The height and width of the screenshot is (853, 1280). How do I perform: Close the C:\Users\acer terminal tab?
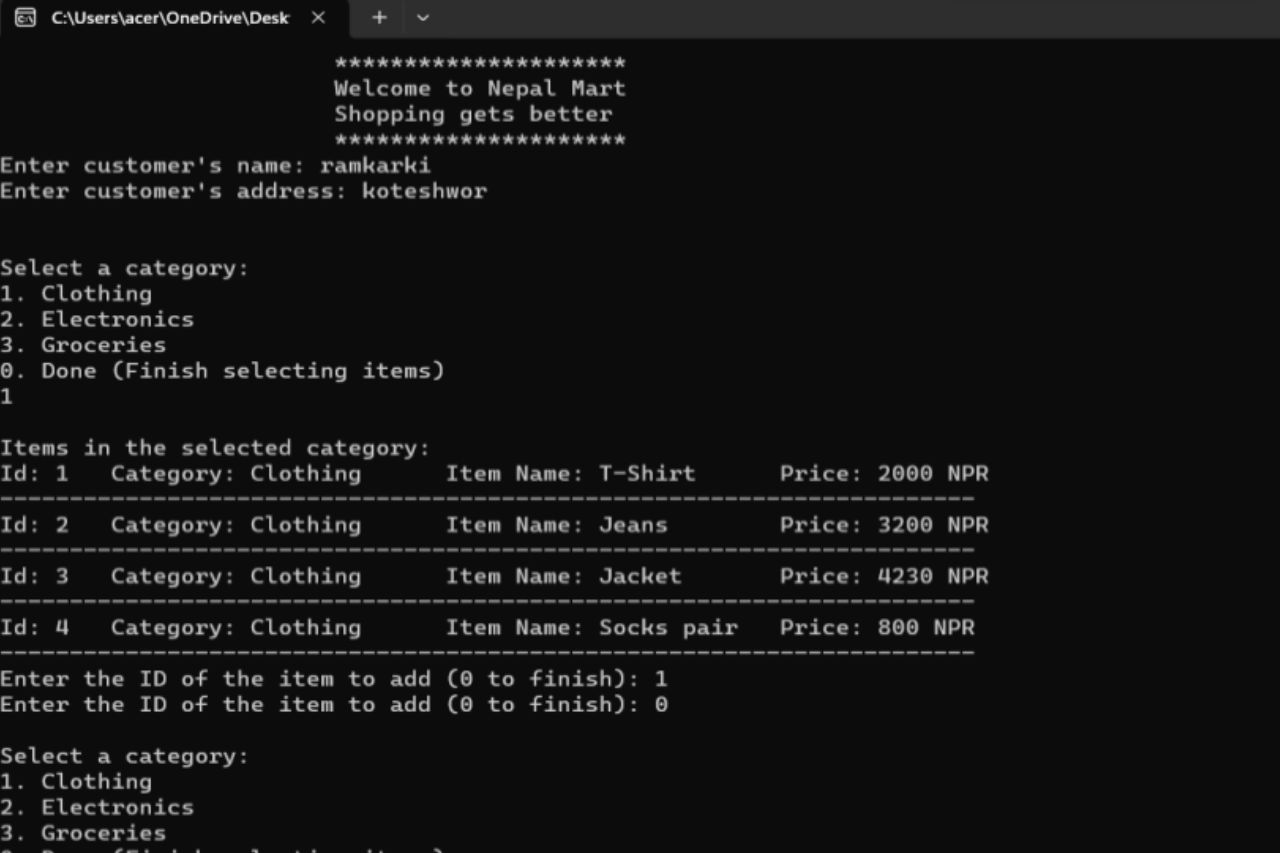[x=318, y=18]
